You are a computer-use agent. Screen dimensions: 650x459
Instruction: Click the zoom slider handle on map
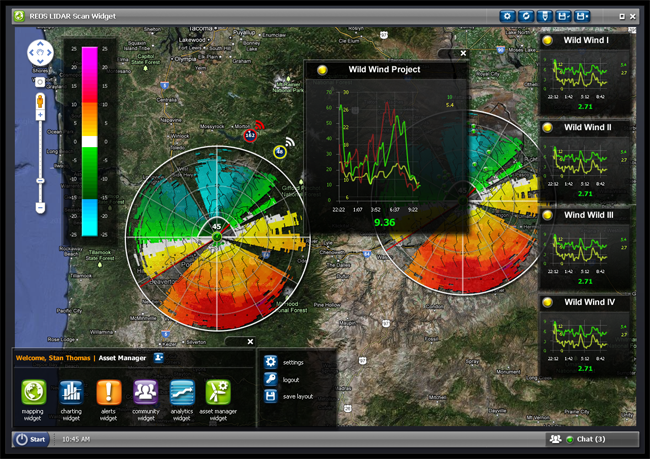tap(40, 181)
